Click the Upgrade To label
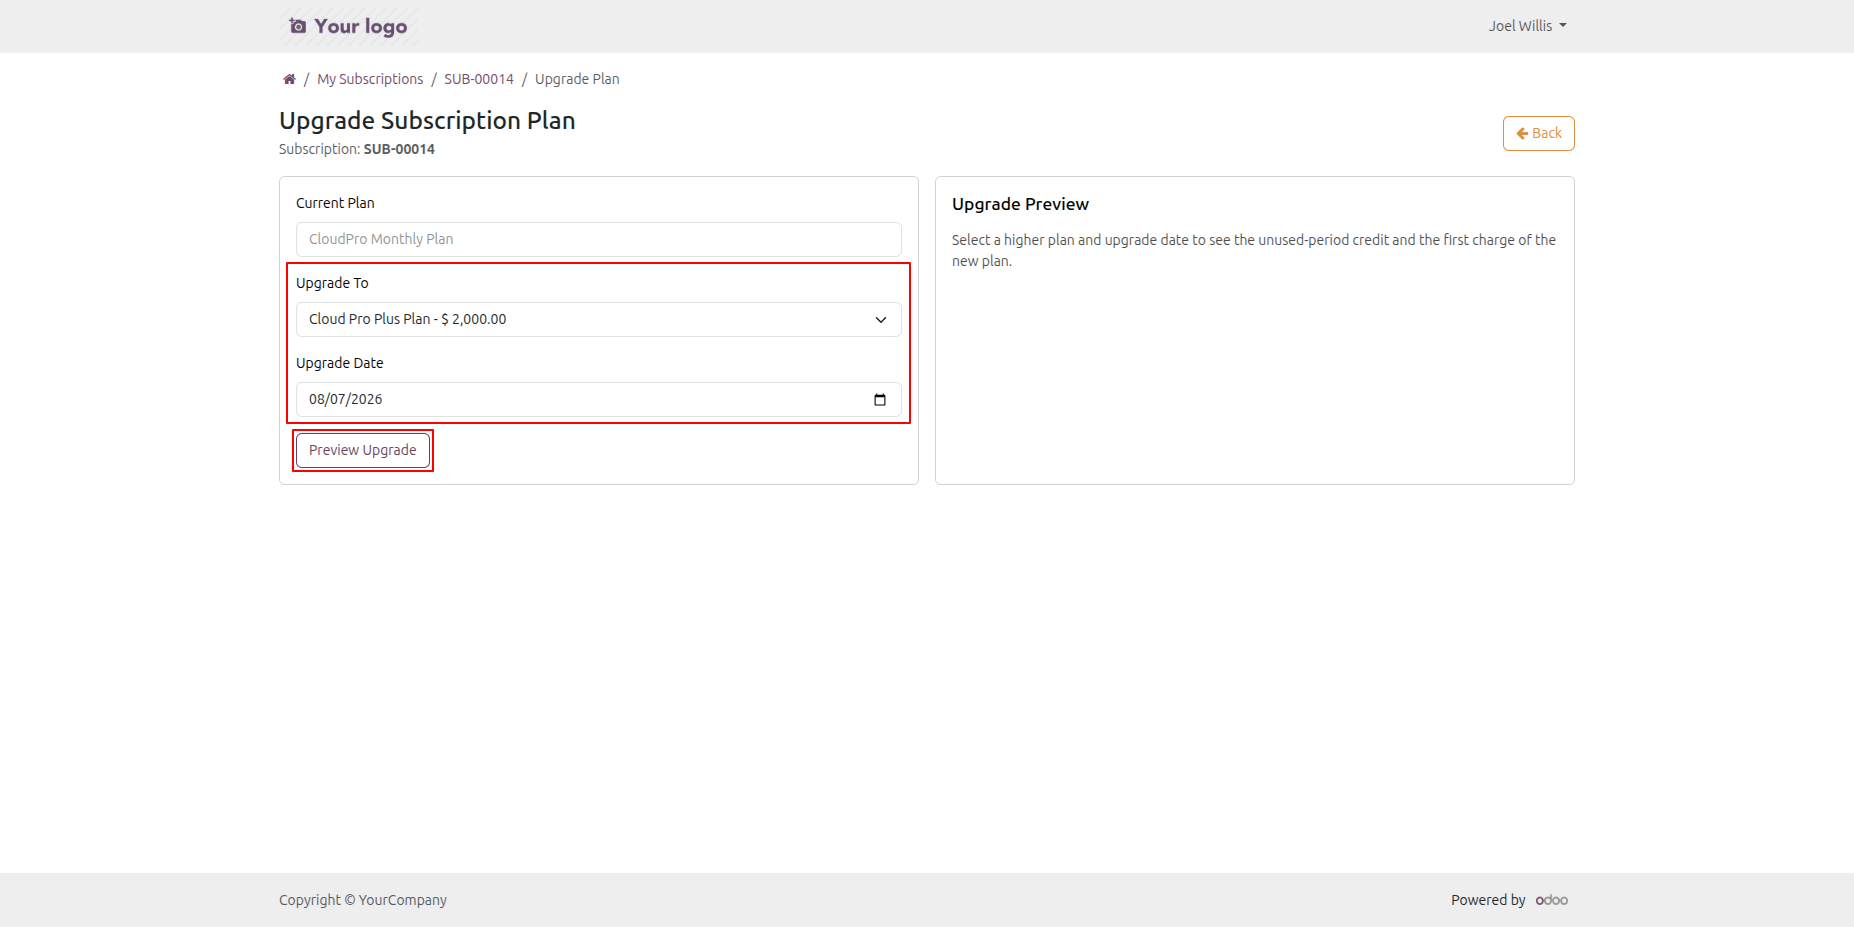Image resolution: width=1854 pixels, height=927 pixels. click(x=332, y=283)
